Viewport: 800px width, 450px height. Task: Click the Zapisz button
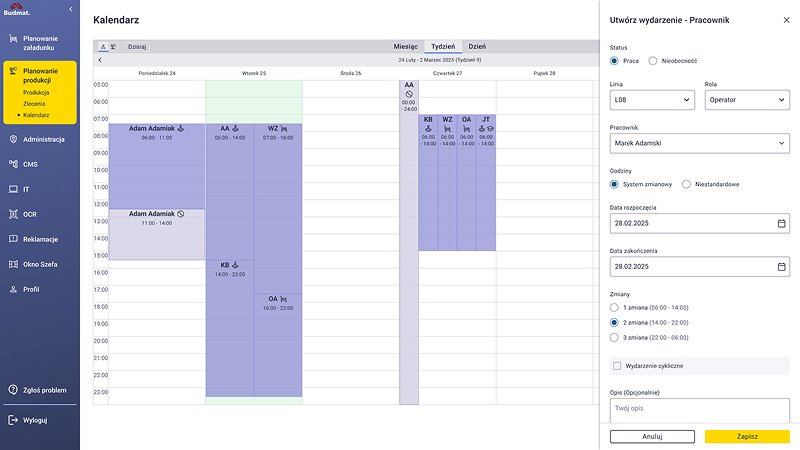747,436
